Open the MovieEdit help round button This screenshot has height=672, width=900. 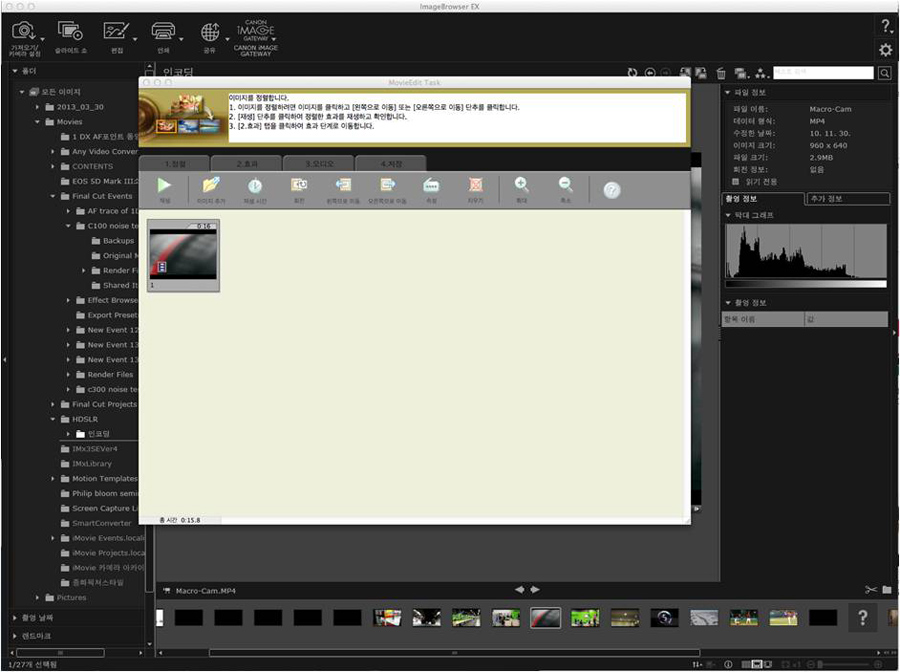(612, 190)
